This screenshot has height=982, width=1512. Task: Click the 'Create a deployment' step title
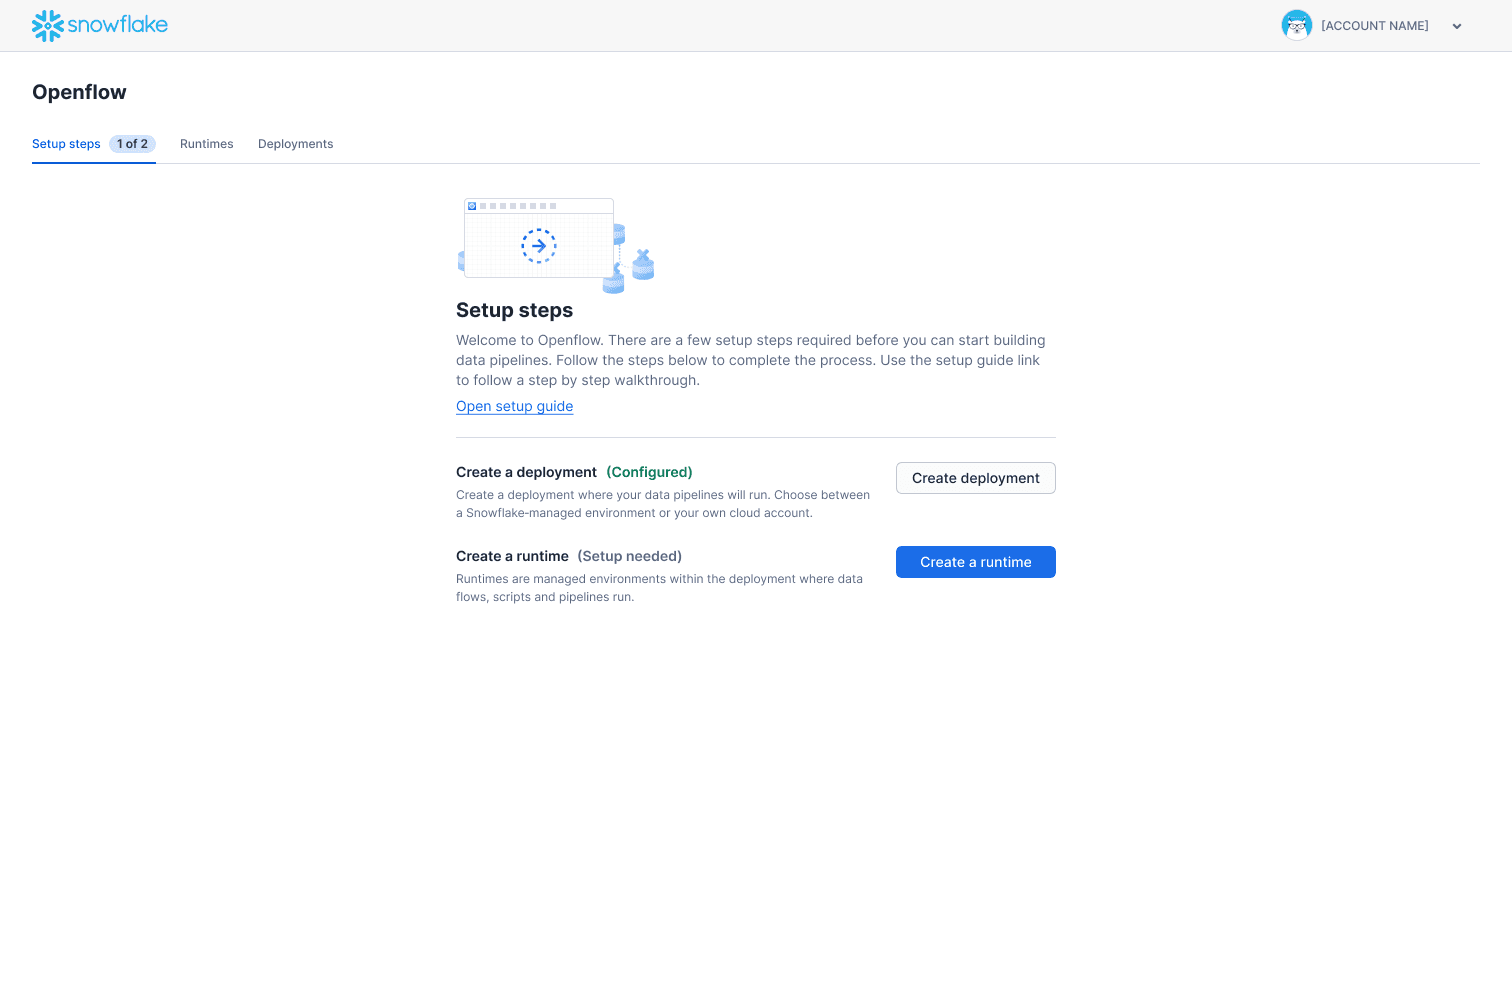(x=527, y=472)
